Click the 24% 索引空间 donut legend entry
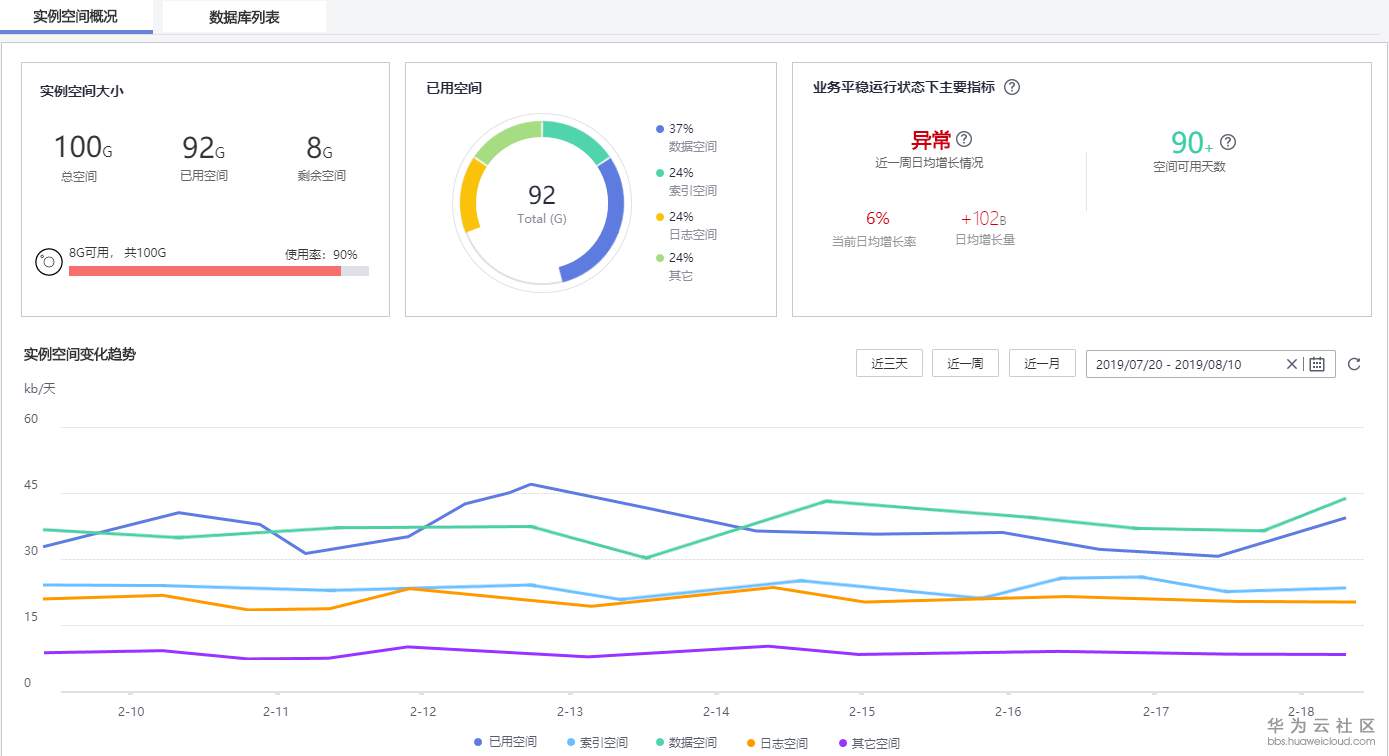The height and width of the screenshot is (756, 1389). tap(686, 182)
